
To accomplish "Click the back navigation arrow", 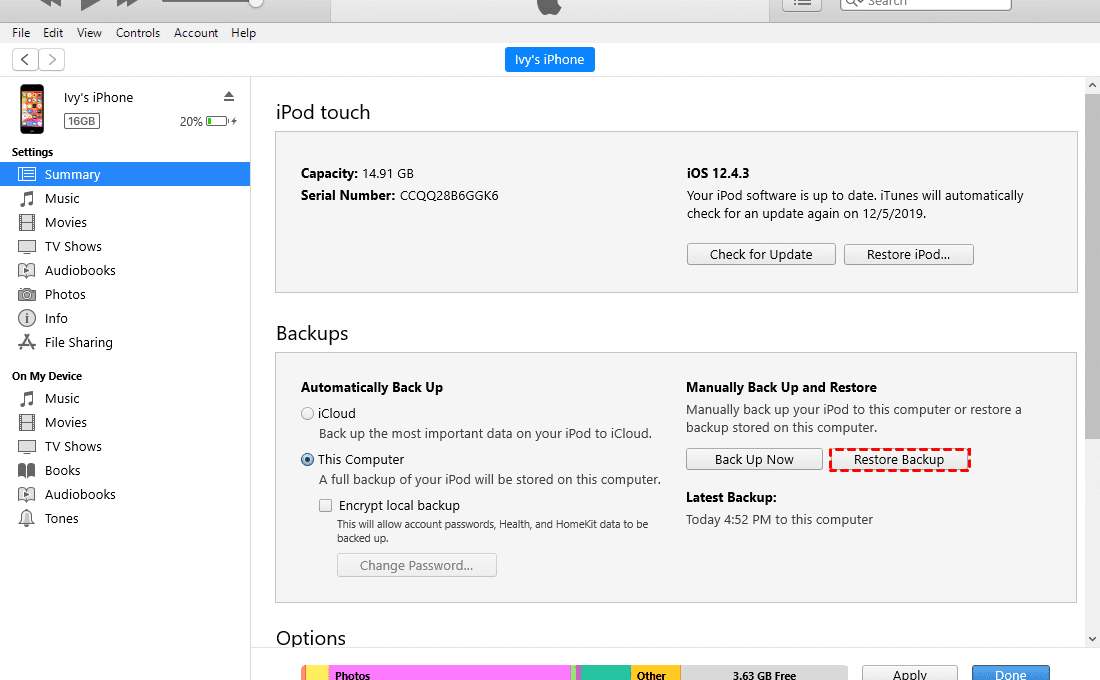I will [x=25, y=60].
